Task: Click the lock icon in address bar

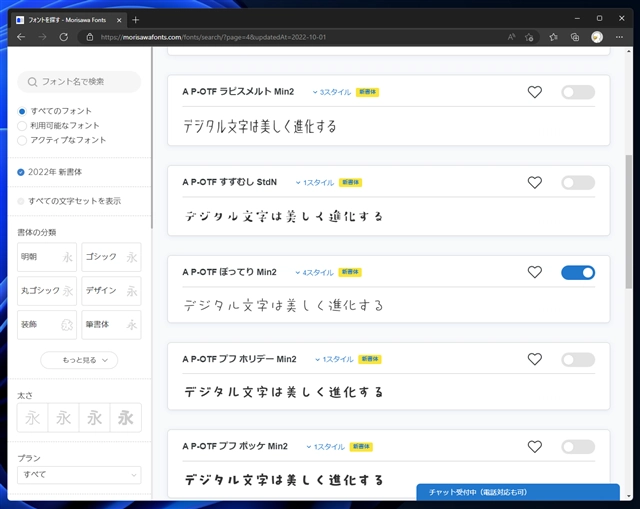Action: coord(90,37)
